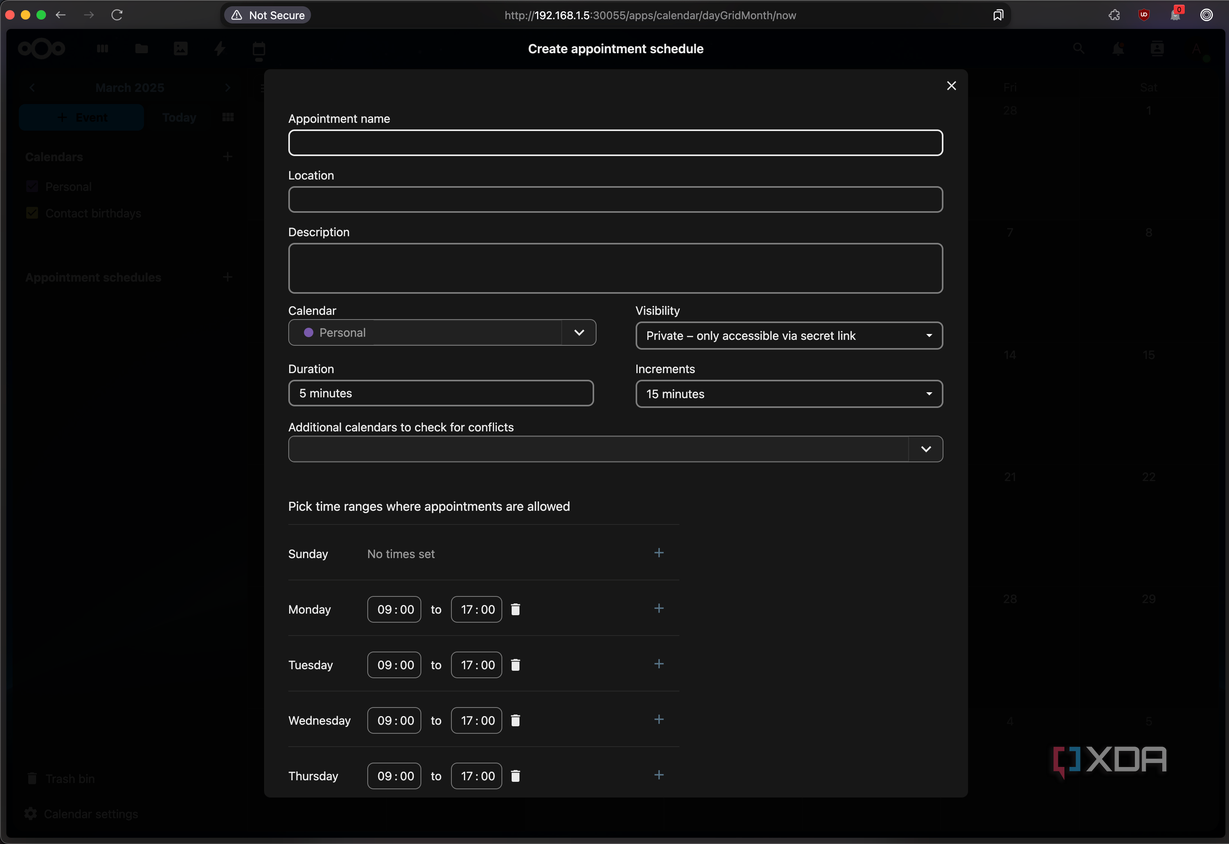The height and width of the screenshot is (844, 1229).
Task: Reload the page with browser refresh
Action: (x=117, y=15)
